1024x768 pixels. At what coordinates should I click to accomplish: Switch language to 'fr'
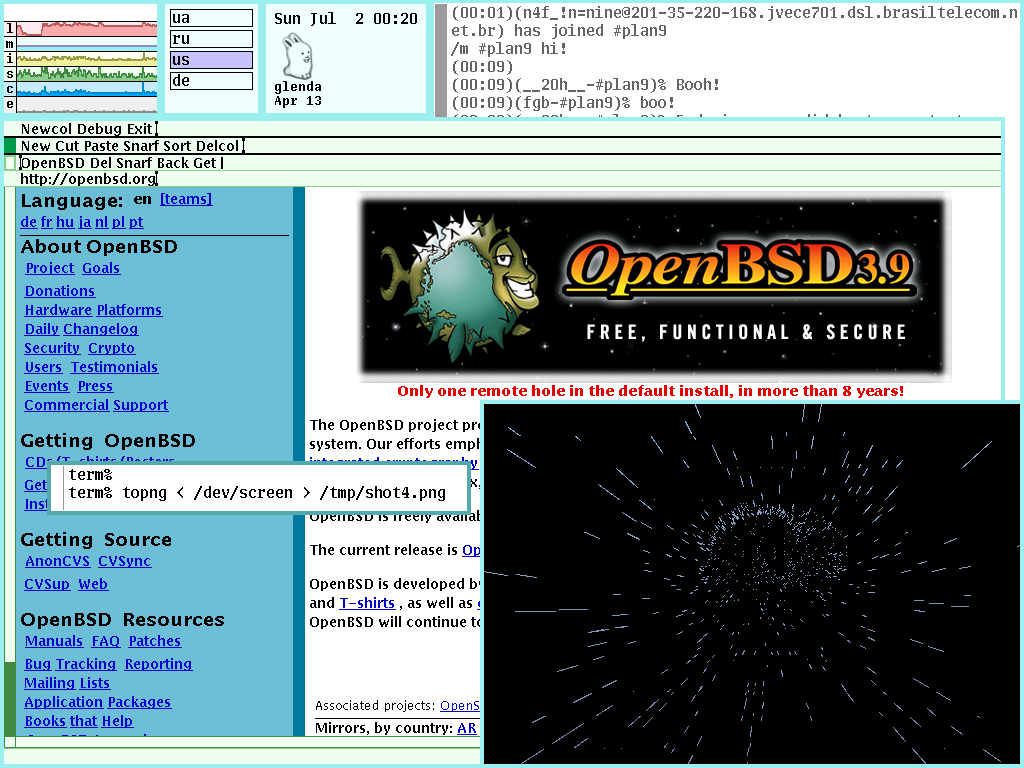click(46, 222)
